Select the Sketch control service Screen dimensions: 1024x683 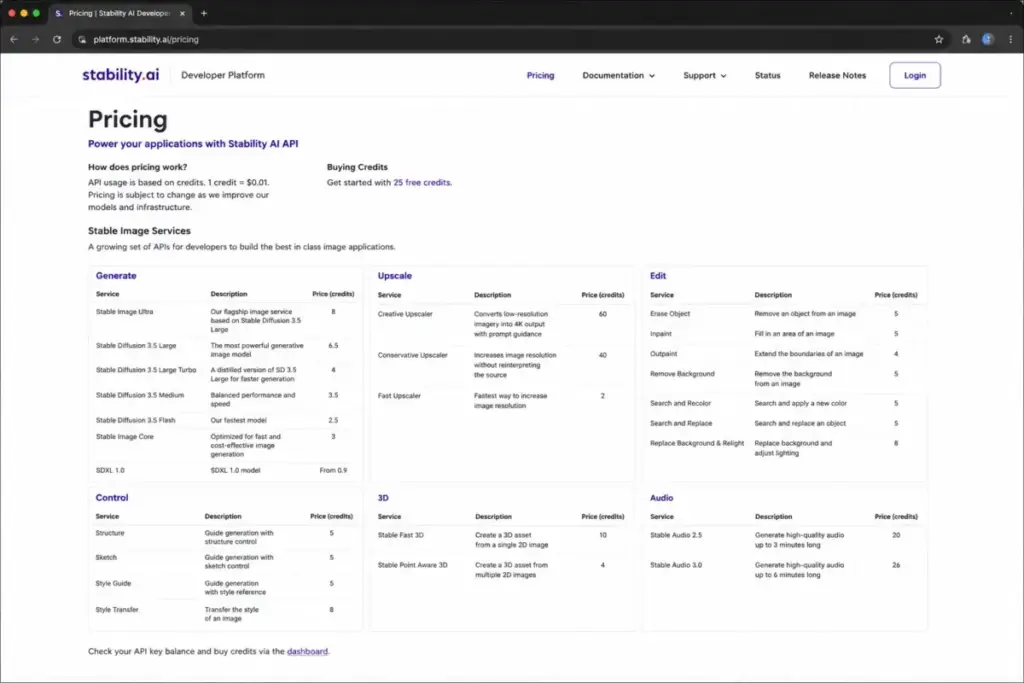tap(106, 557)
